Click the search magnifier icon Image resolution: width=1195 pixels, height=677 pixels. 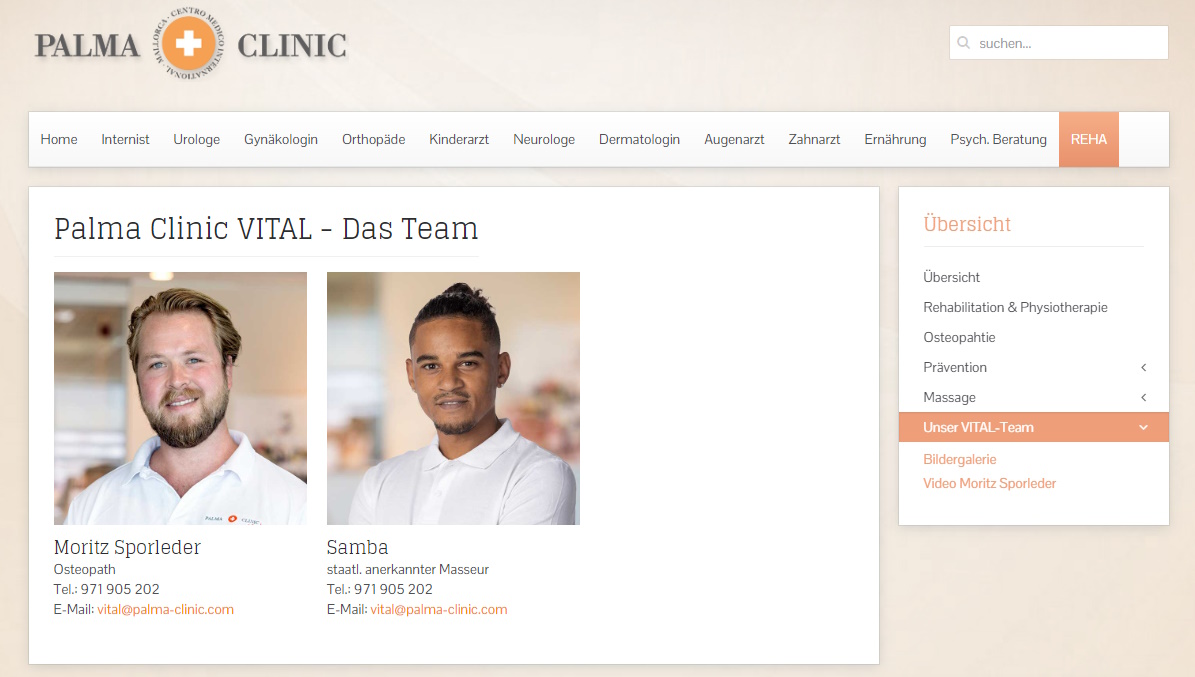click(963, 43)
